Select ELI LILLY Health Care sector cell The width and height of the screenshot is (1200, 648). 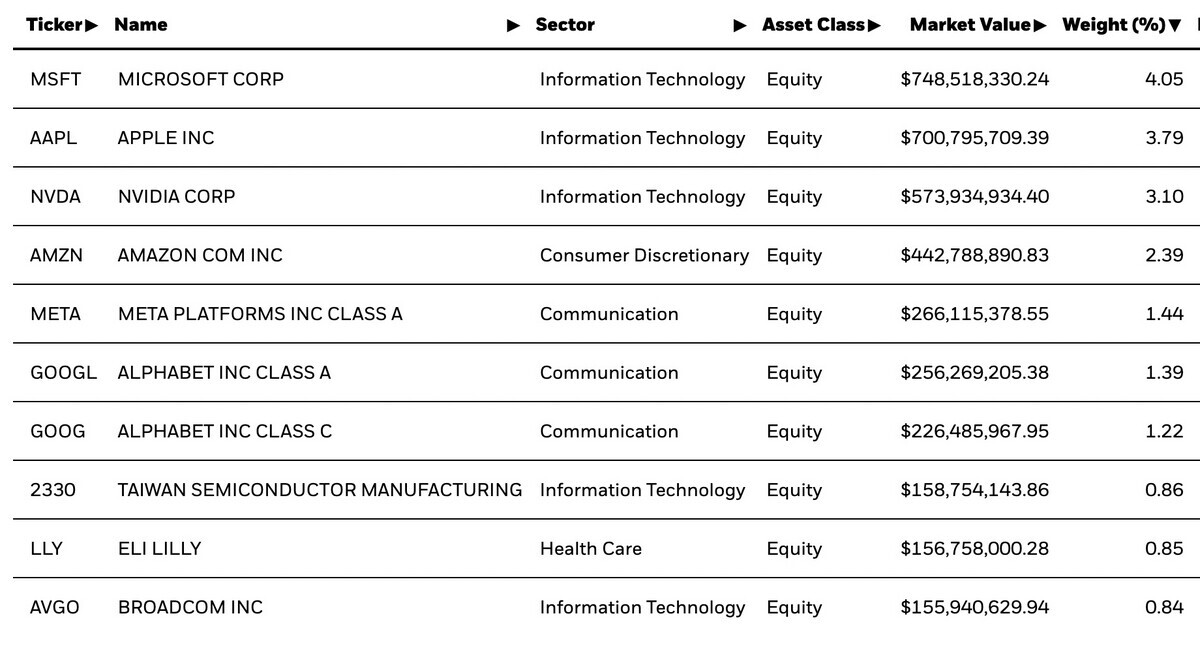pyautogui.click(x=591, y=549)
